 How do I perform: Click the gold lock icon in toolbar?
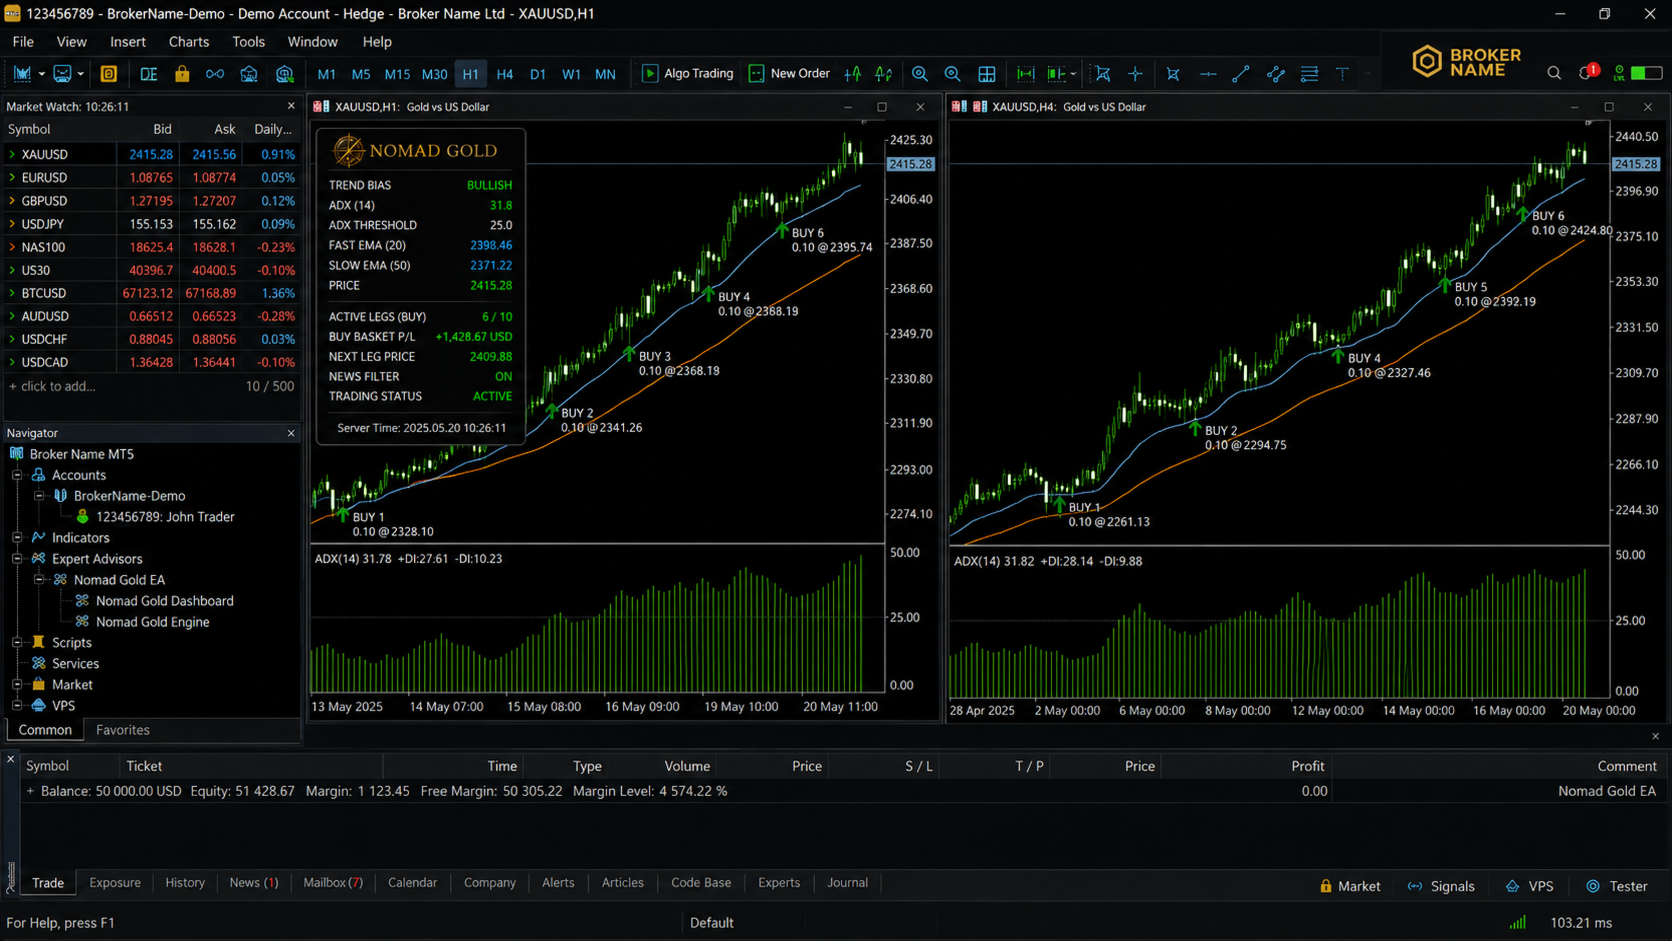pyautogui.click(x=182, y=74)
